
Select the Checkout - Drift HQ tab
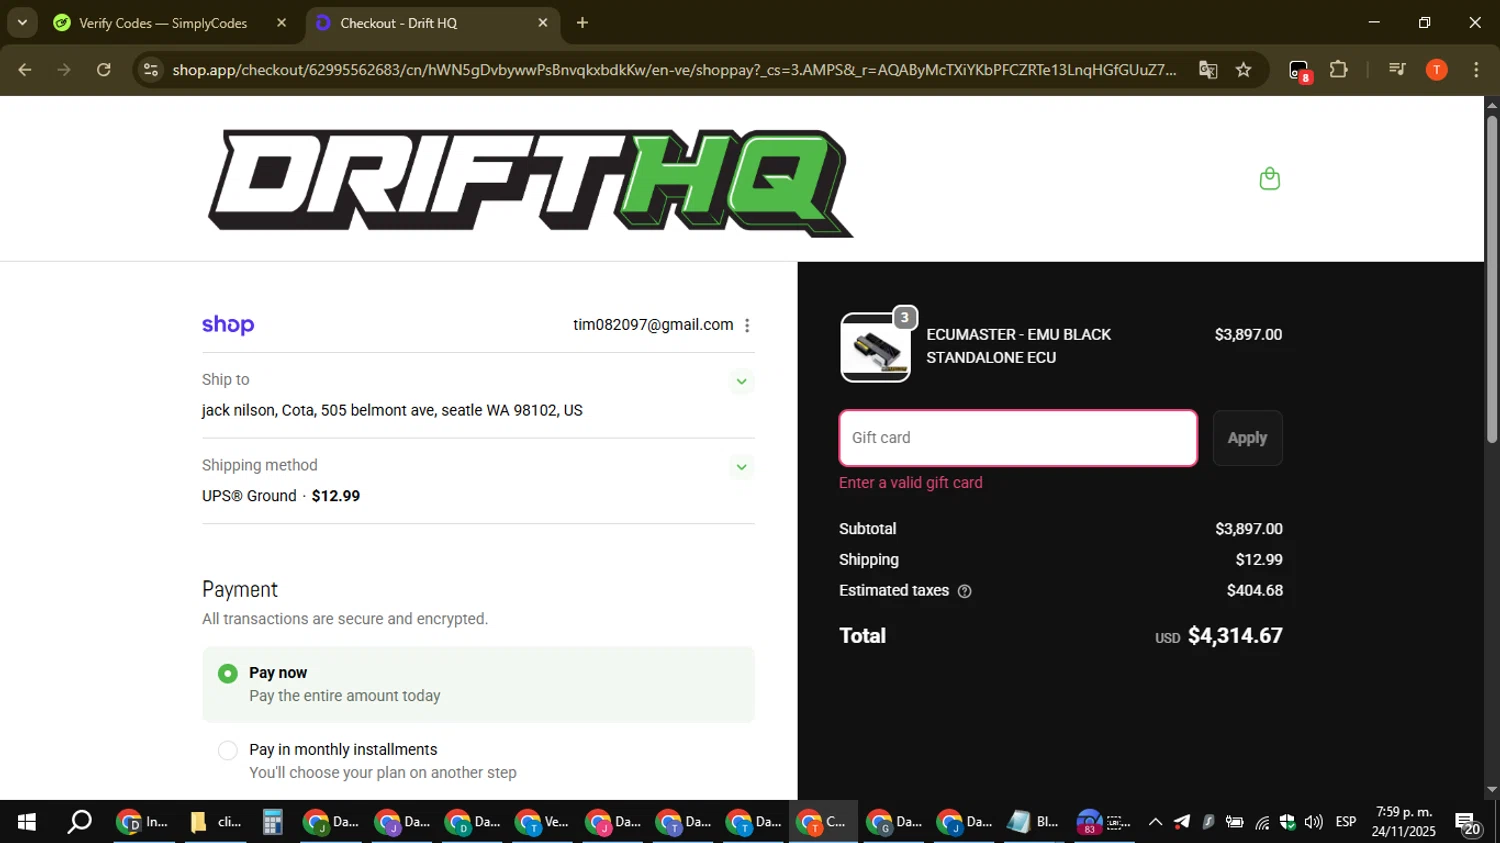(x=398, y=23)
